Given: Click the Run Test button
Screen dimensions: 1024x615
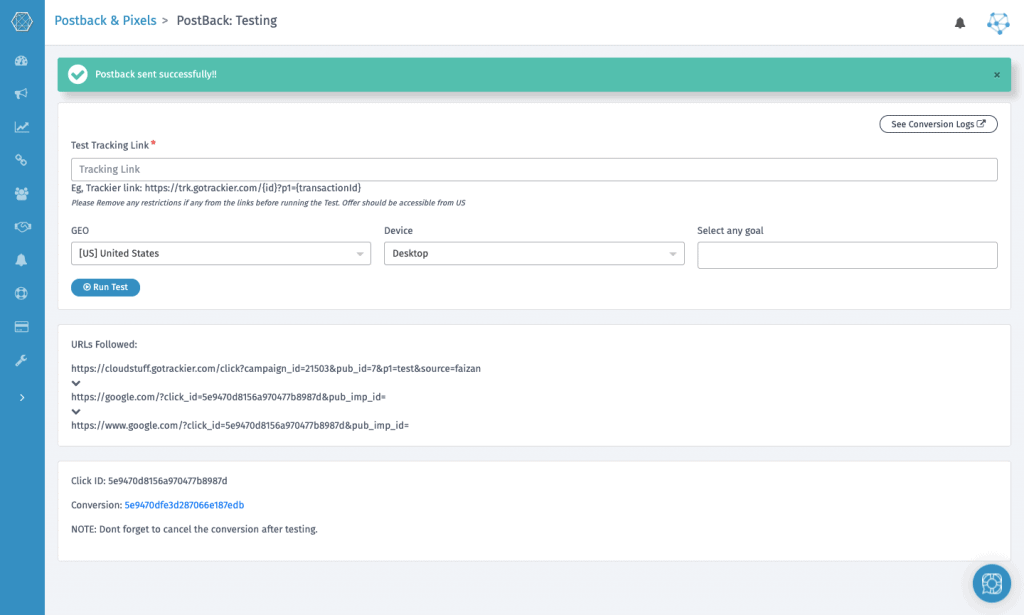Looking at the screenshot, I should pyautogui.click(x=105, y=287).
